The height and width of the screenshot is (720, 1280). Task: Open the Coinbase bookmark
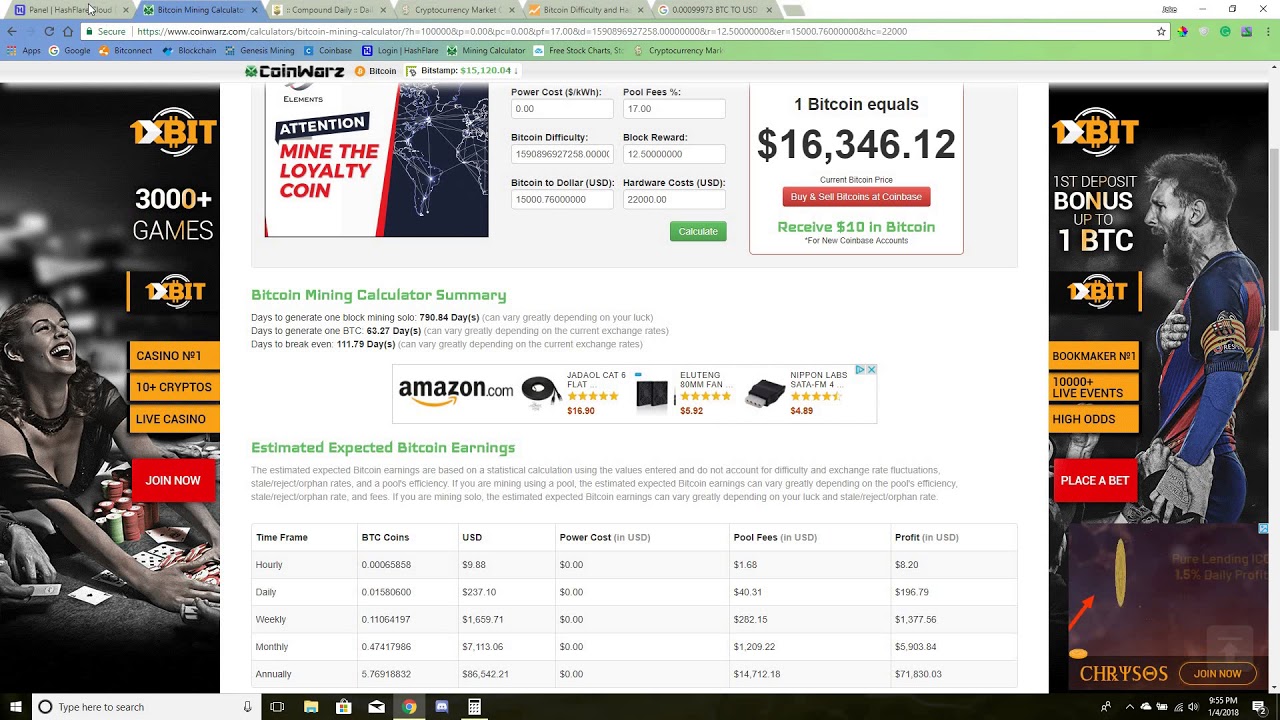pyautogui.click(x=328, y=50)
